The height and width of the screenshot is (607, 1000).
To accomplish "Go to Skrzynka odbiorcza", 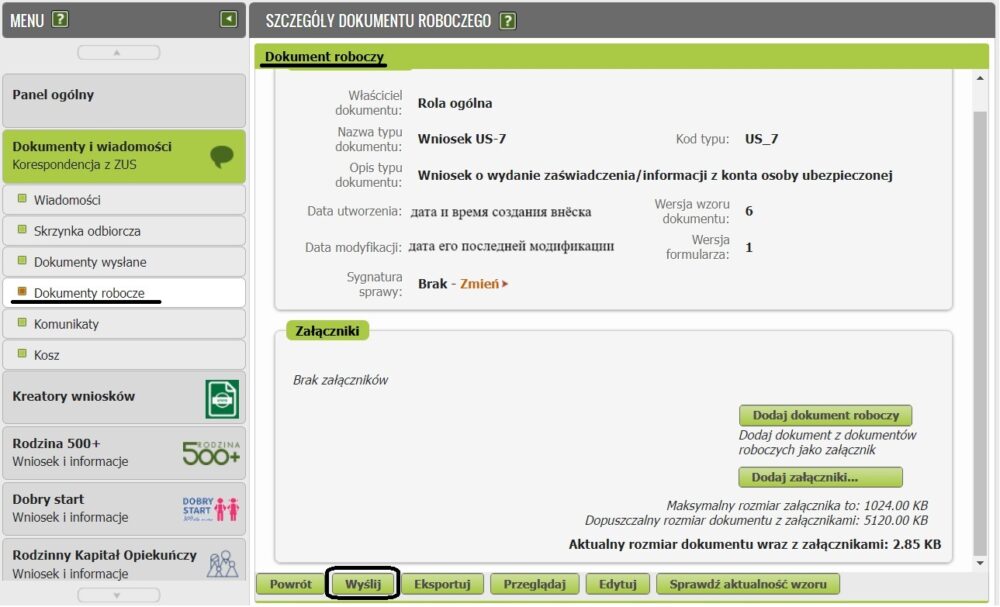I will [x=87, y=231].
